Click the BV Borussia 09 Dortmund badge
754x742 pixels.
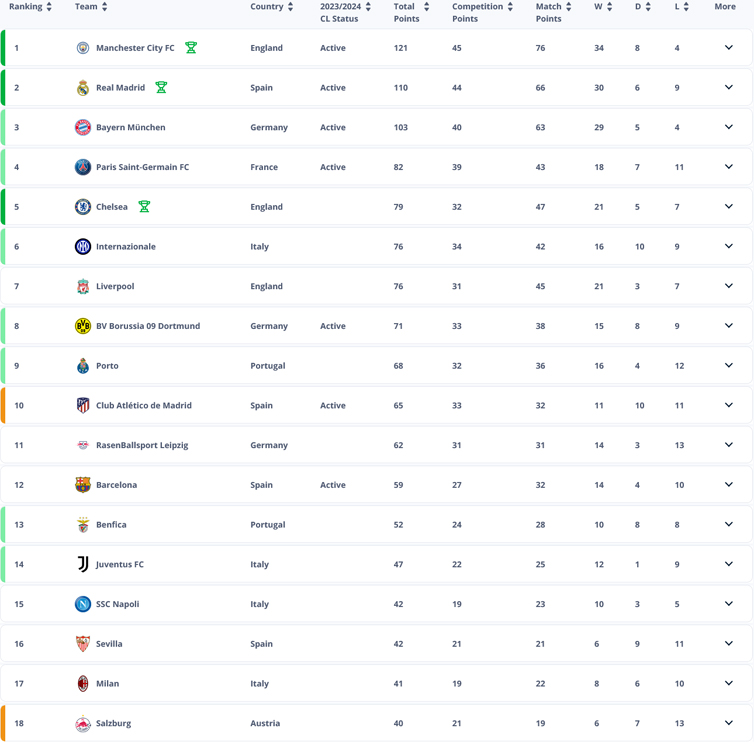pyautogui.click(x=83, y=326)
